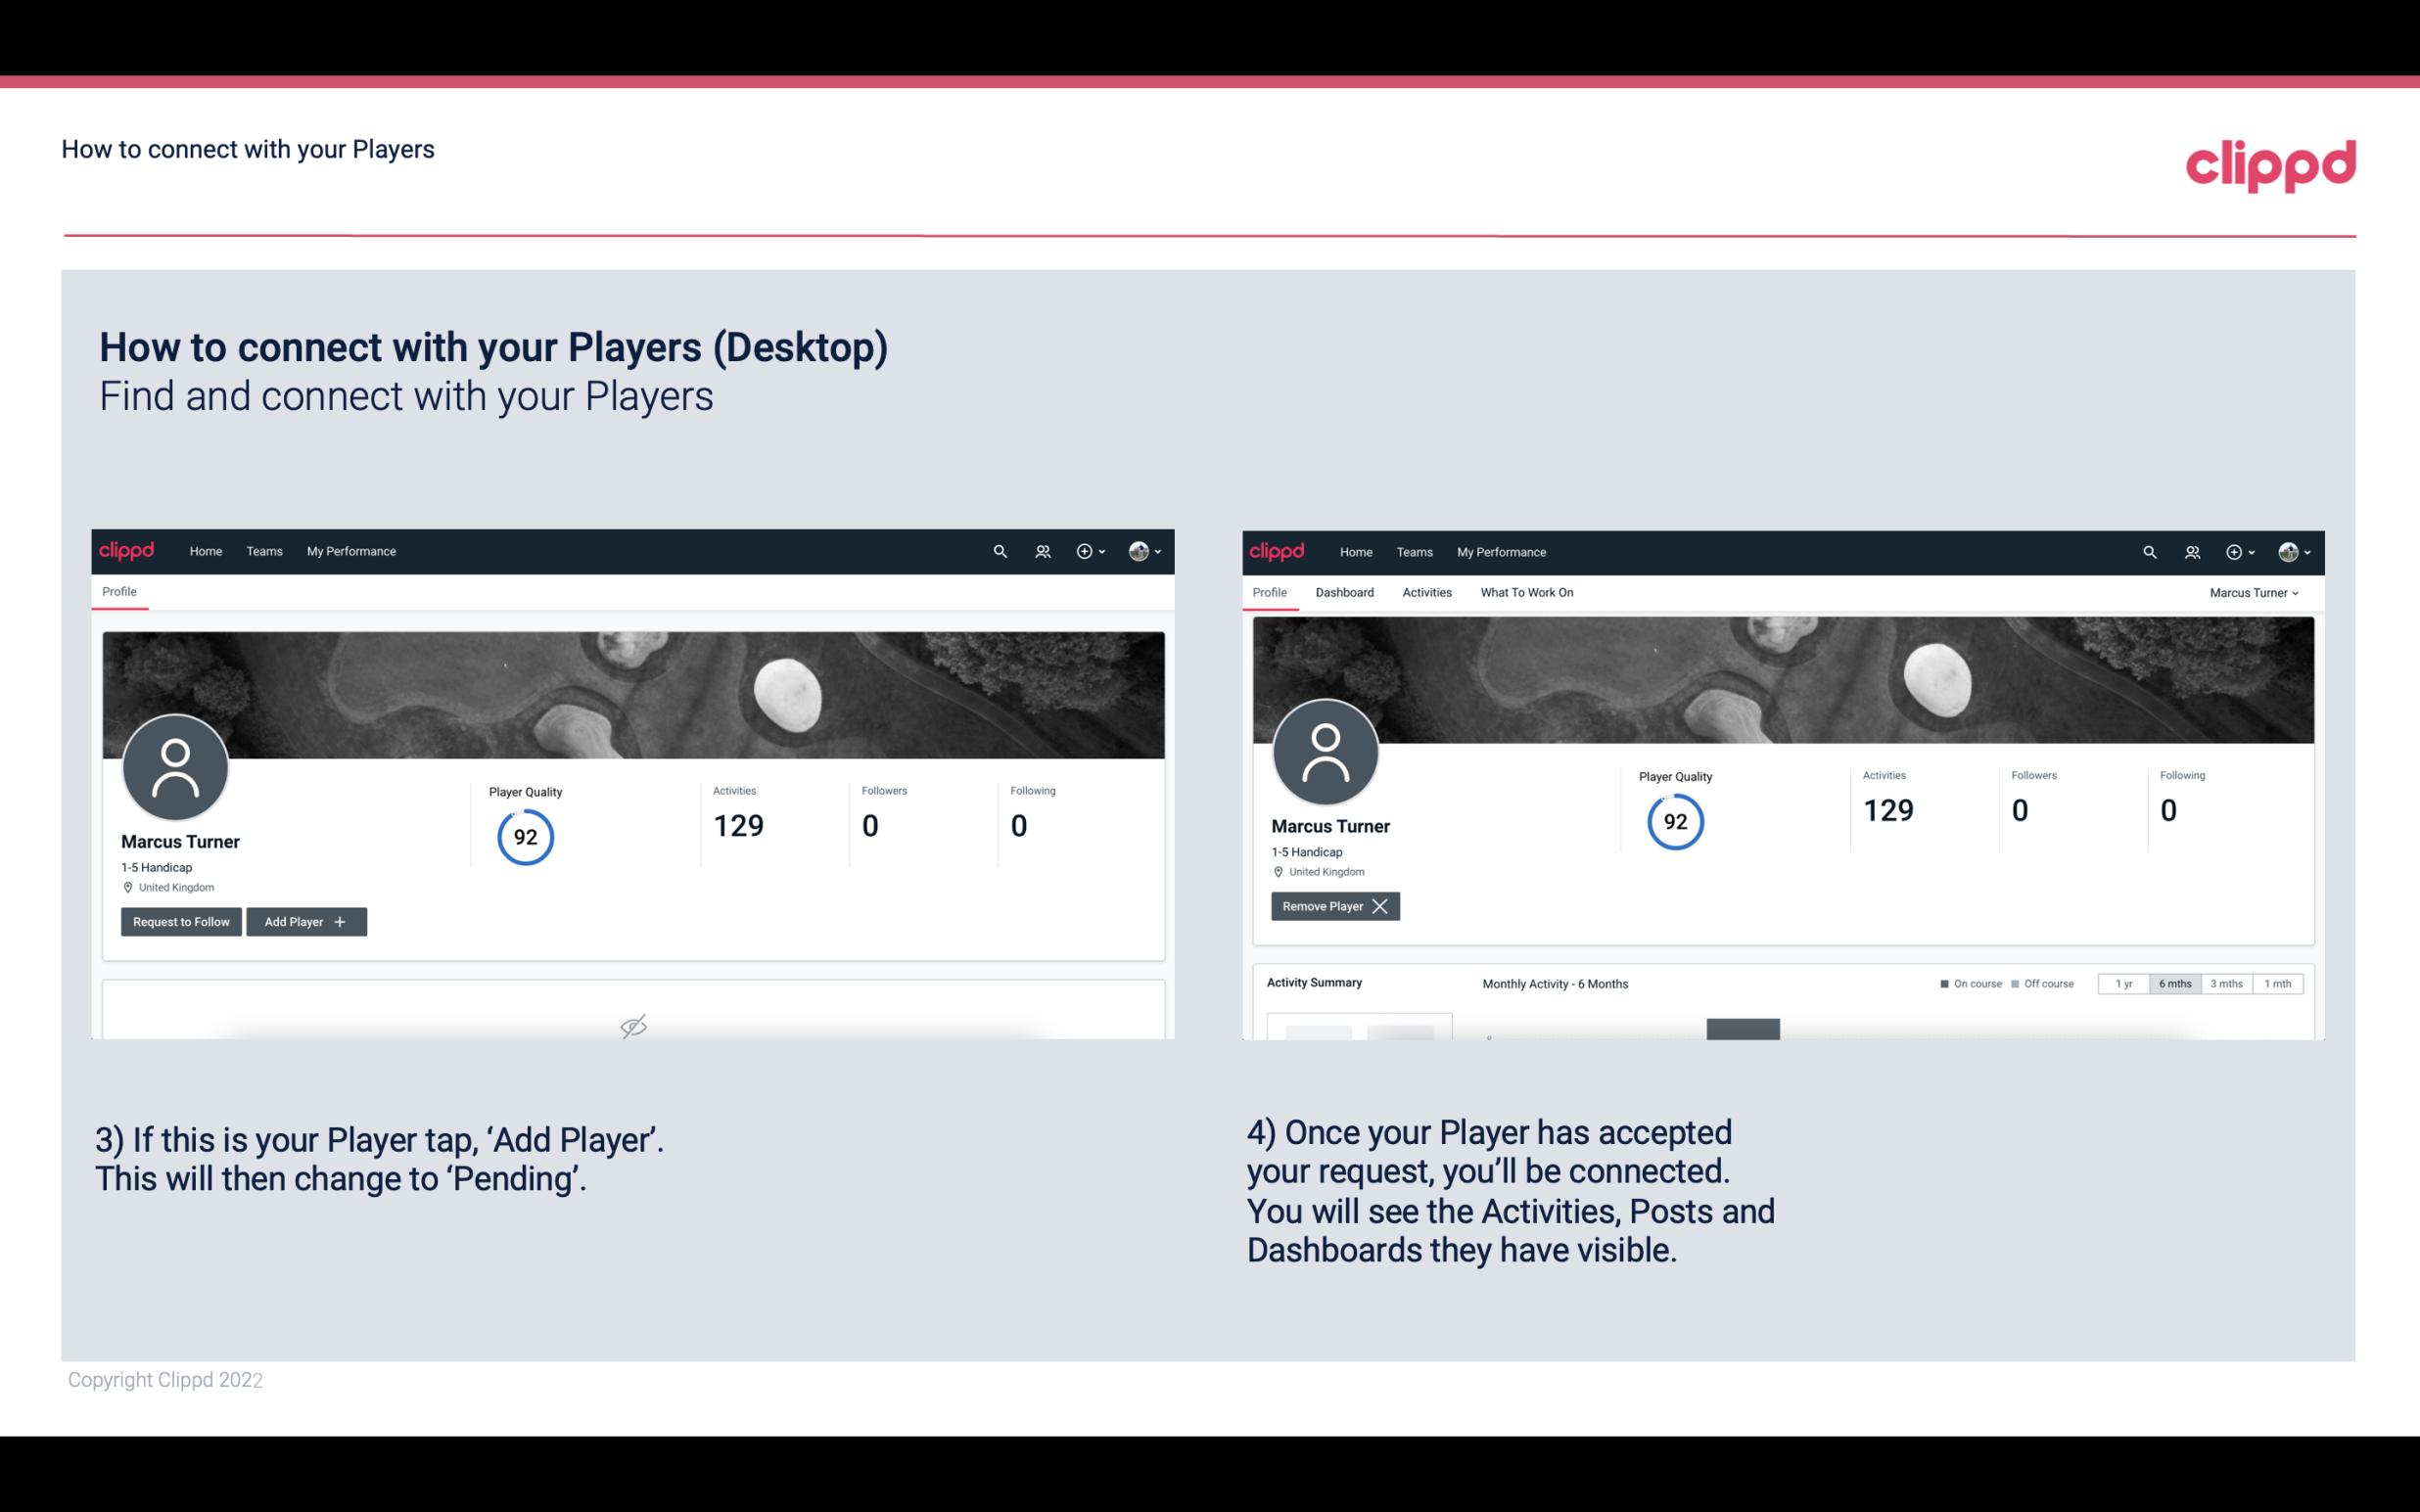Screen dimensions: 2420x1512
Task: Select the 'Profile' tab left panel
Action: tap(118, 592)
